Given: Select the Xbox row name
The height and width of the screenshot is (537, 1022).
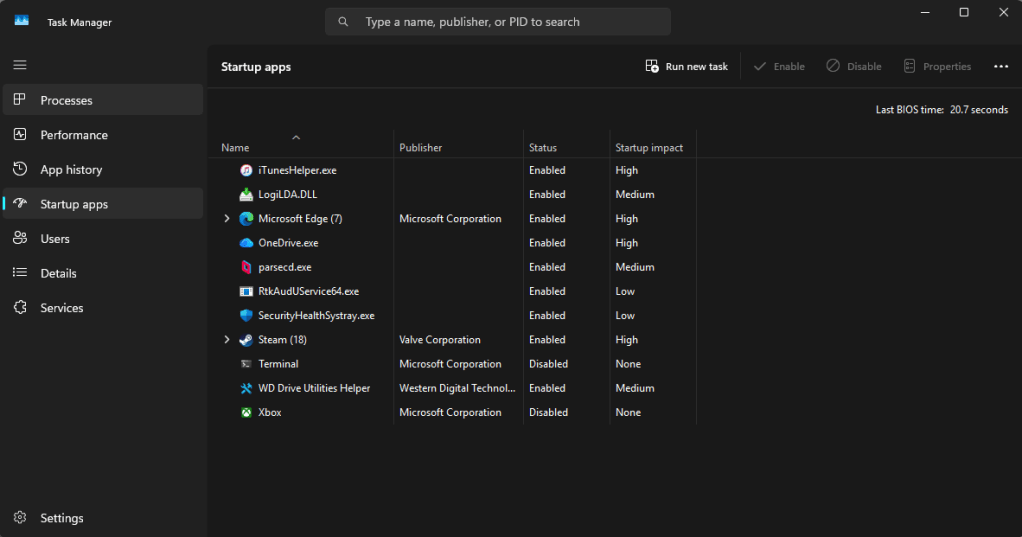Looking at the screenshot, I should tap(270, 412).
